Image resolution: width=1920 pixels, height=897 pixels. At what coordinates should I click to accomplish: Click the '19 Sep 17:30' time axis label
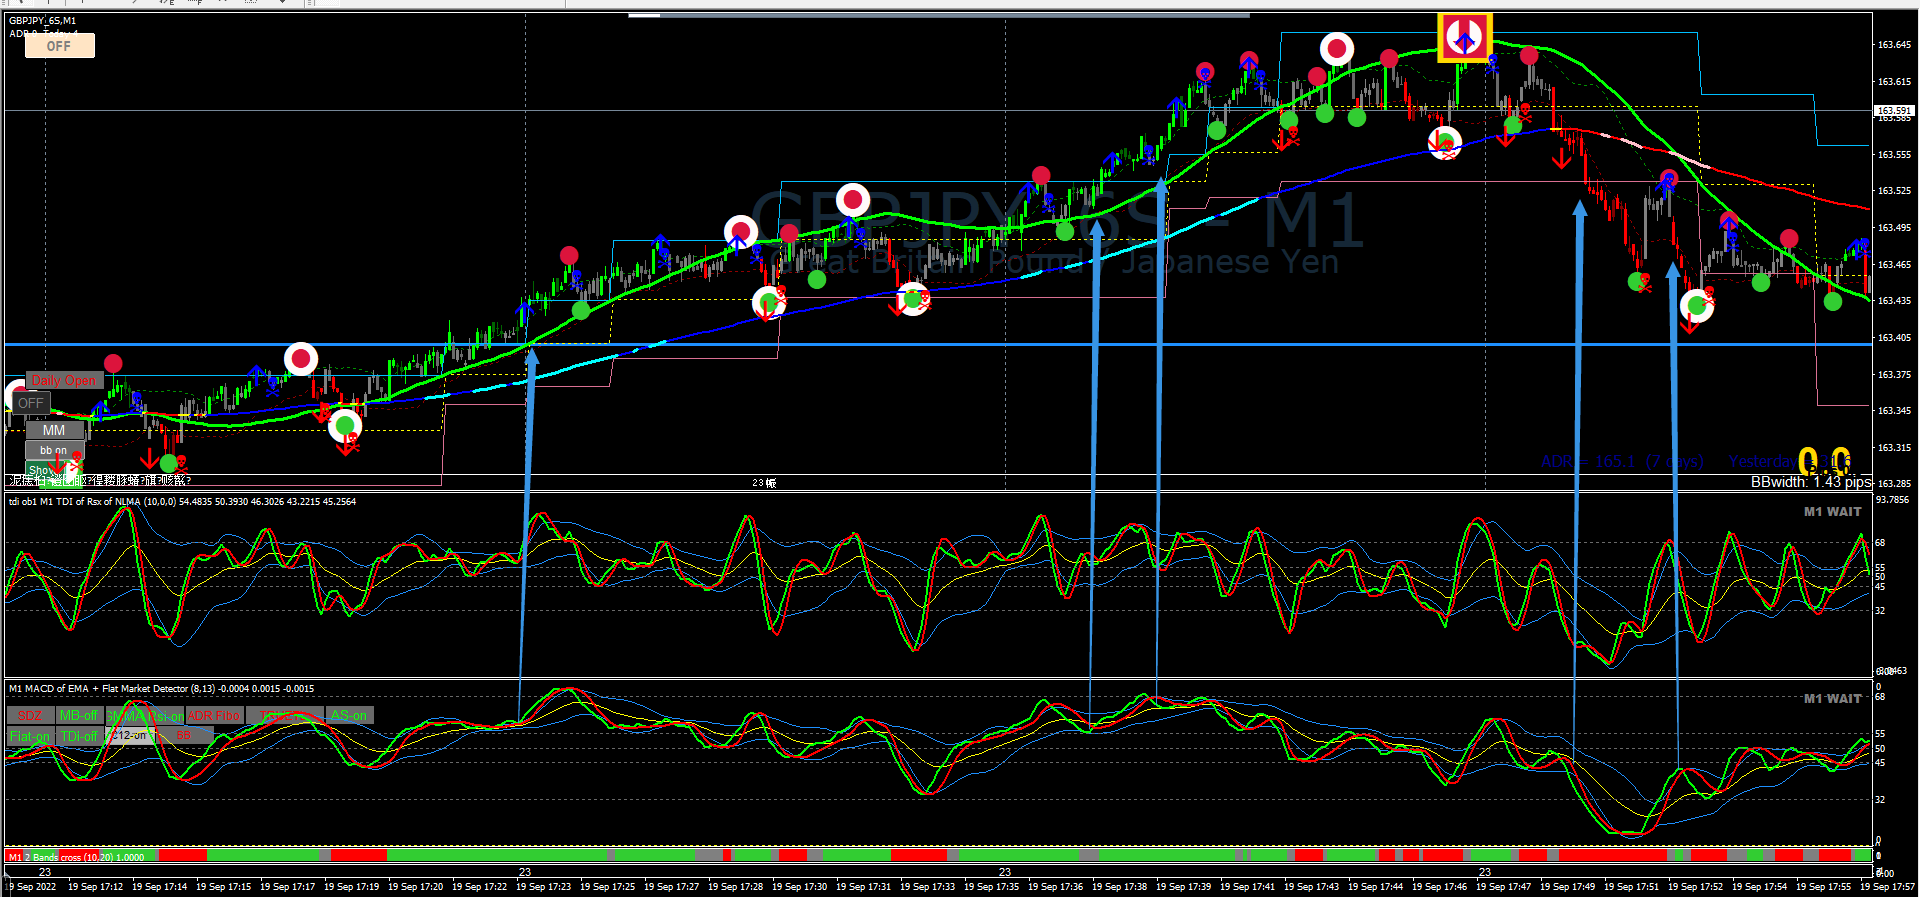[x=800, y=887]
